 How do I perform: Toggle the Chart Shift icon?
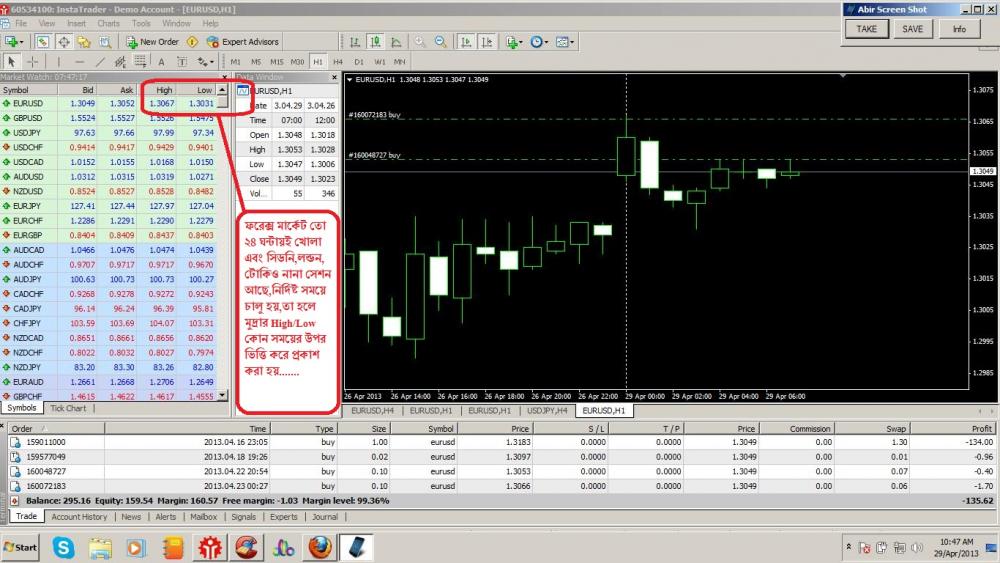pos(487,41)
